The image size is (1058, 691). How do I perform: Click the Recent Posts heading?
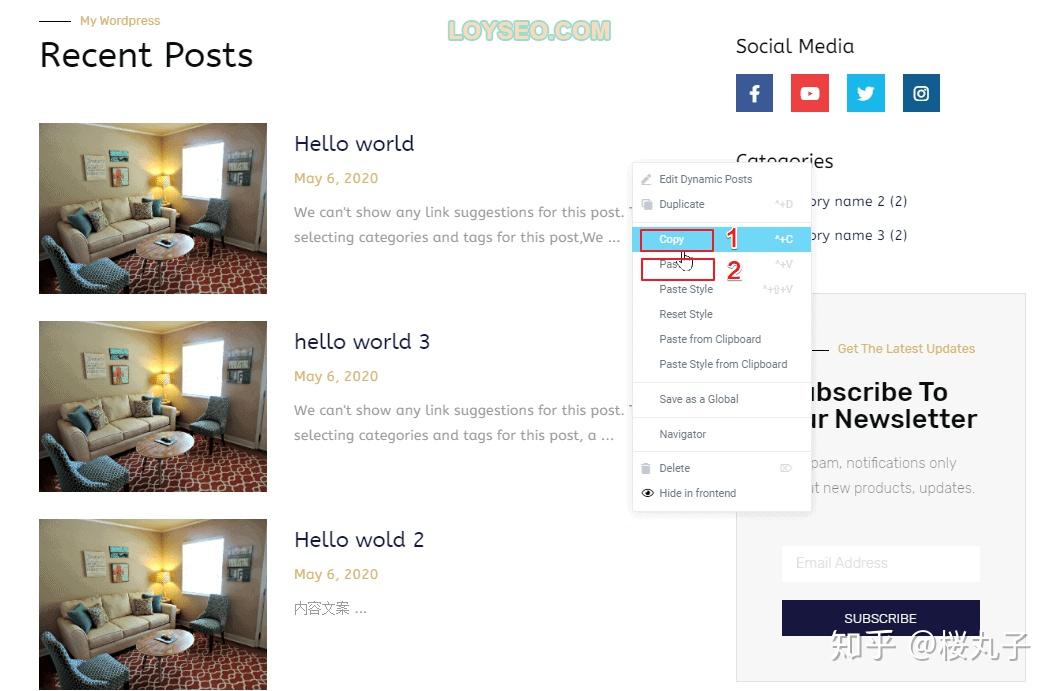tap(146, 55)
